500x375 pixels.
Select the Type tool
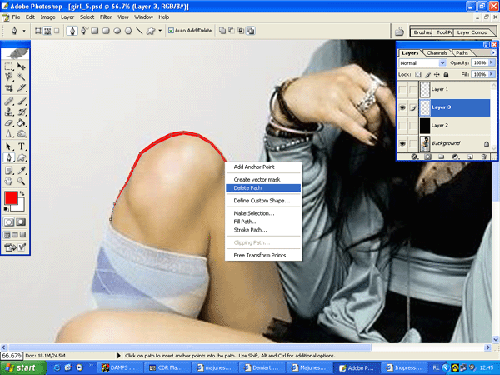click(x=21, y=146)
